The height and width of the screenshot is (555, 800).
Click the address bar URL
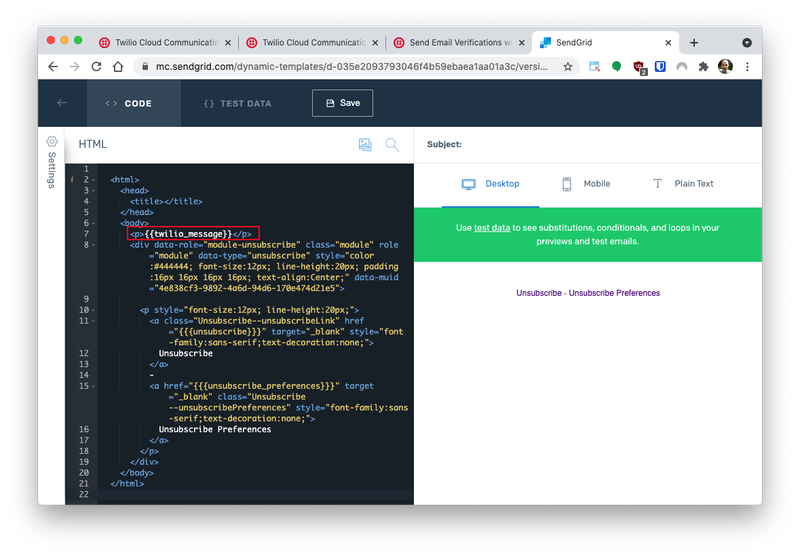coord(351,67)
